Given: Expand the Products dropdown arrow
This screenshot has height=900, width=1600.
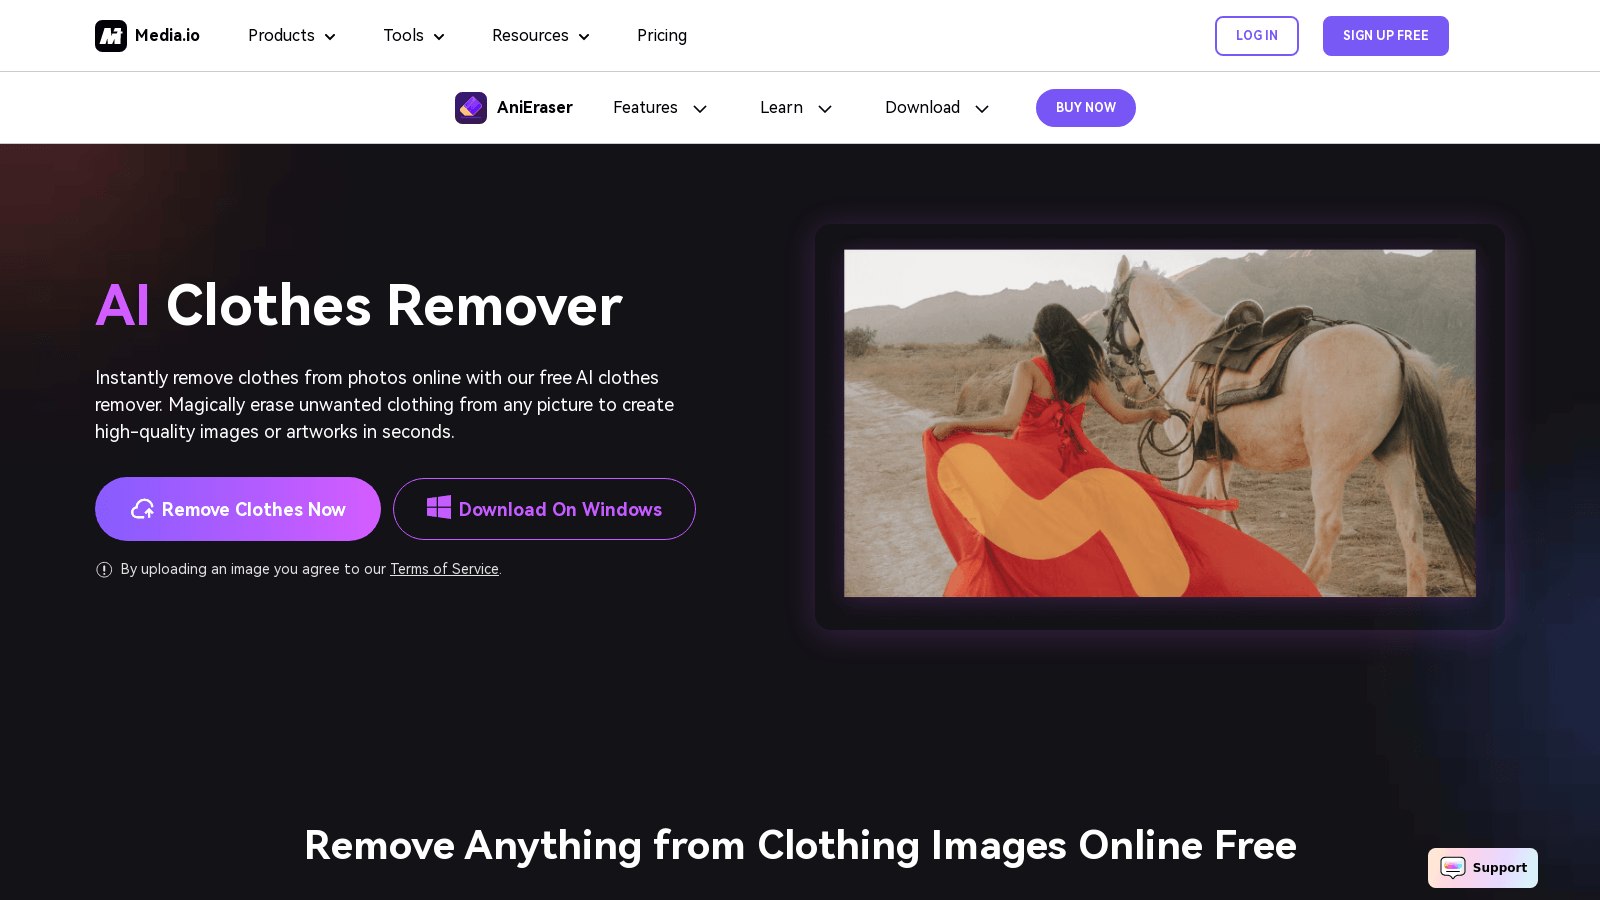Looking at the screenshot, I should point(330,37).
